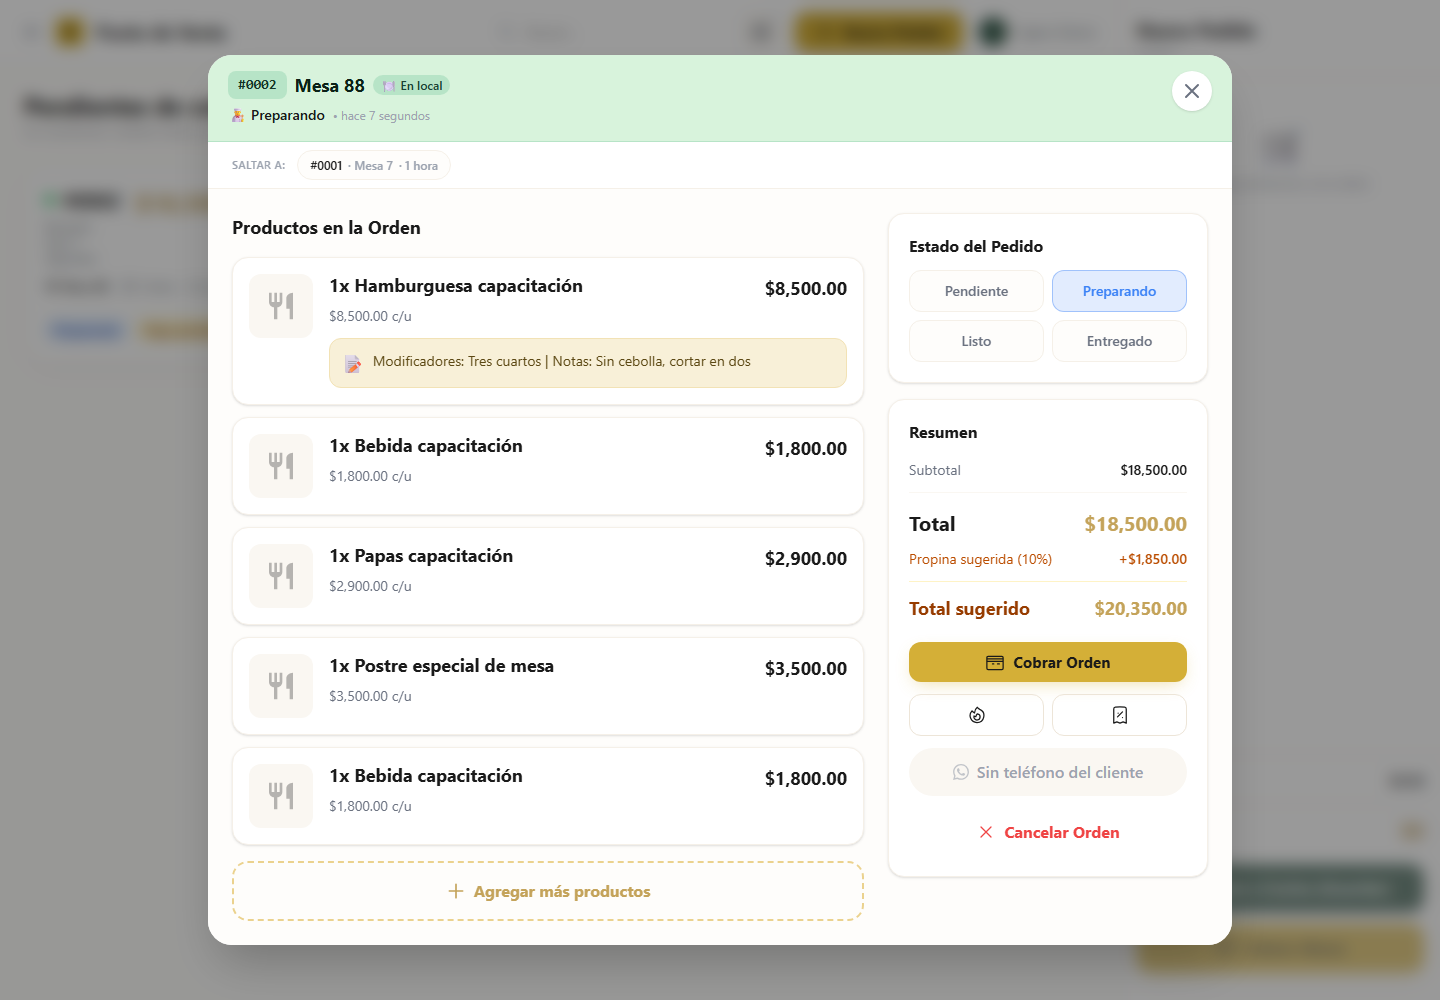This screenshot has width=1440, height=1000.
Task: Click the kitchen flame icon button
Action: pyautogui.click(x=976, y=715)
